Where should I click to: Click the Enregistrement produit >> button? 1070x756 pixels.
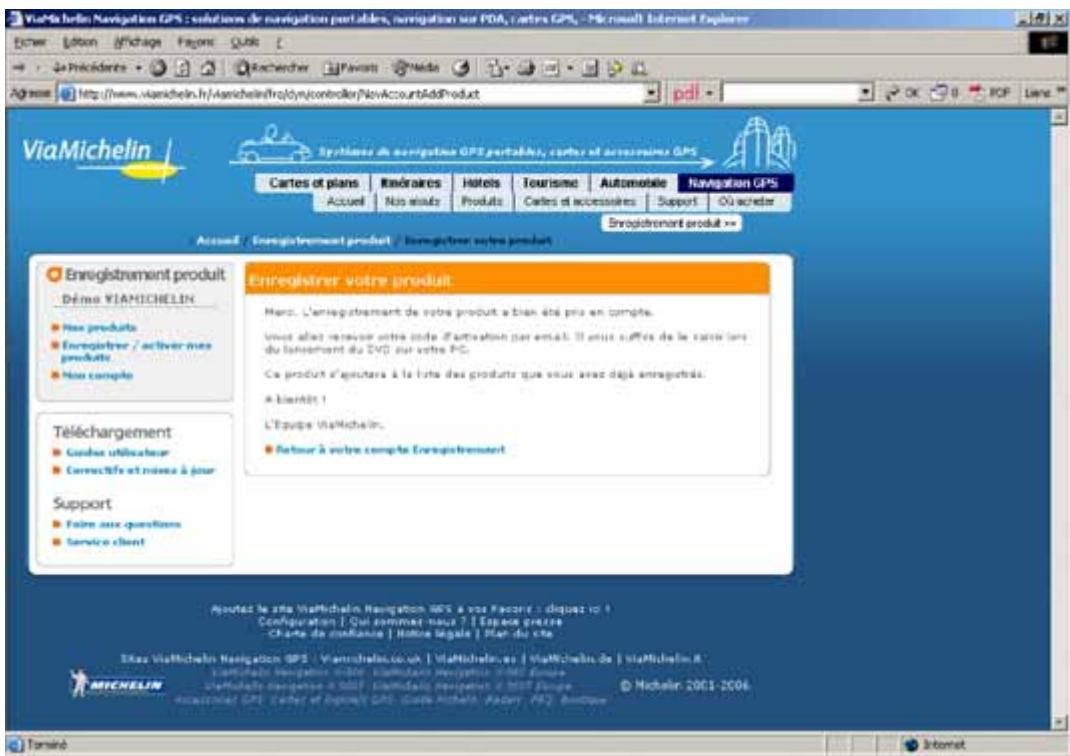click(671, 223)
